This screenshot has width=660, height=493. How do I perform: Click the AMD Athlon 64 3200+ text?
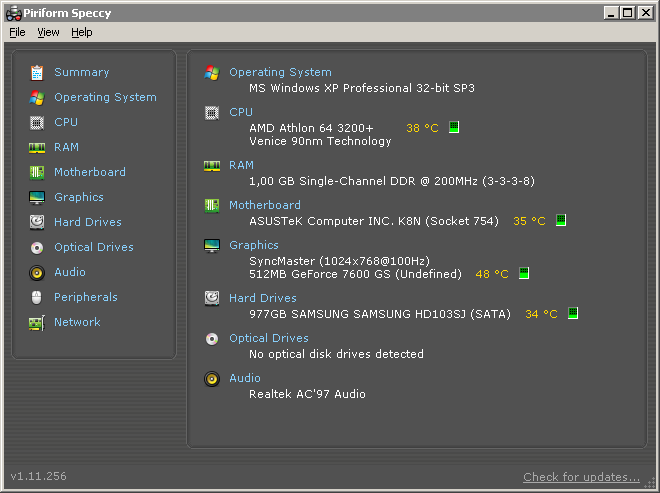311,128
